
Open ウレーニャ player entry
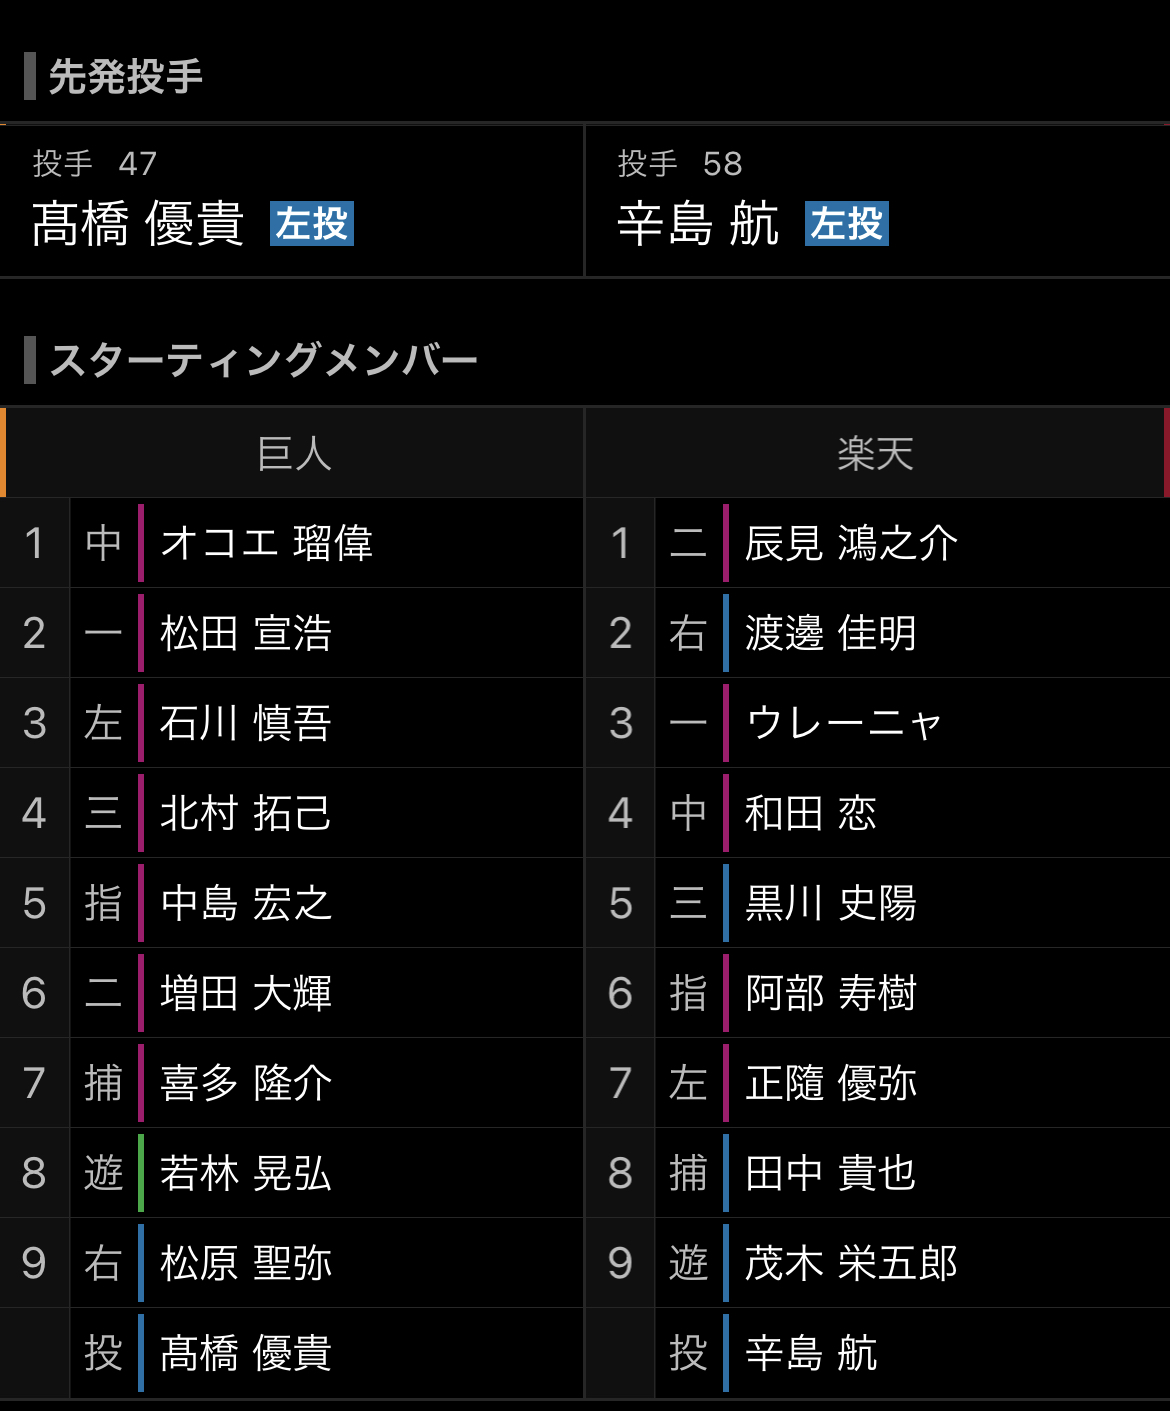coord(878,723)
